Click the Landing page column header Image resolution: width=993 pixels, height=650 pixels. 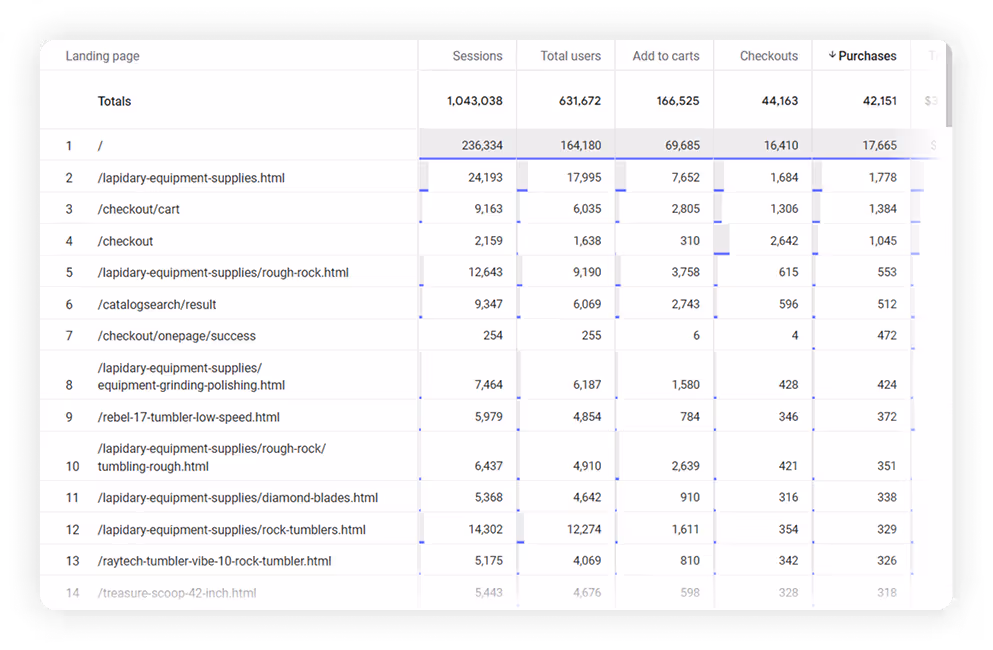[103, 56]
